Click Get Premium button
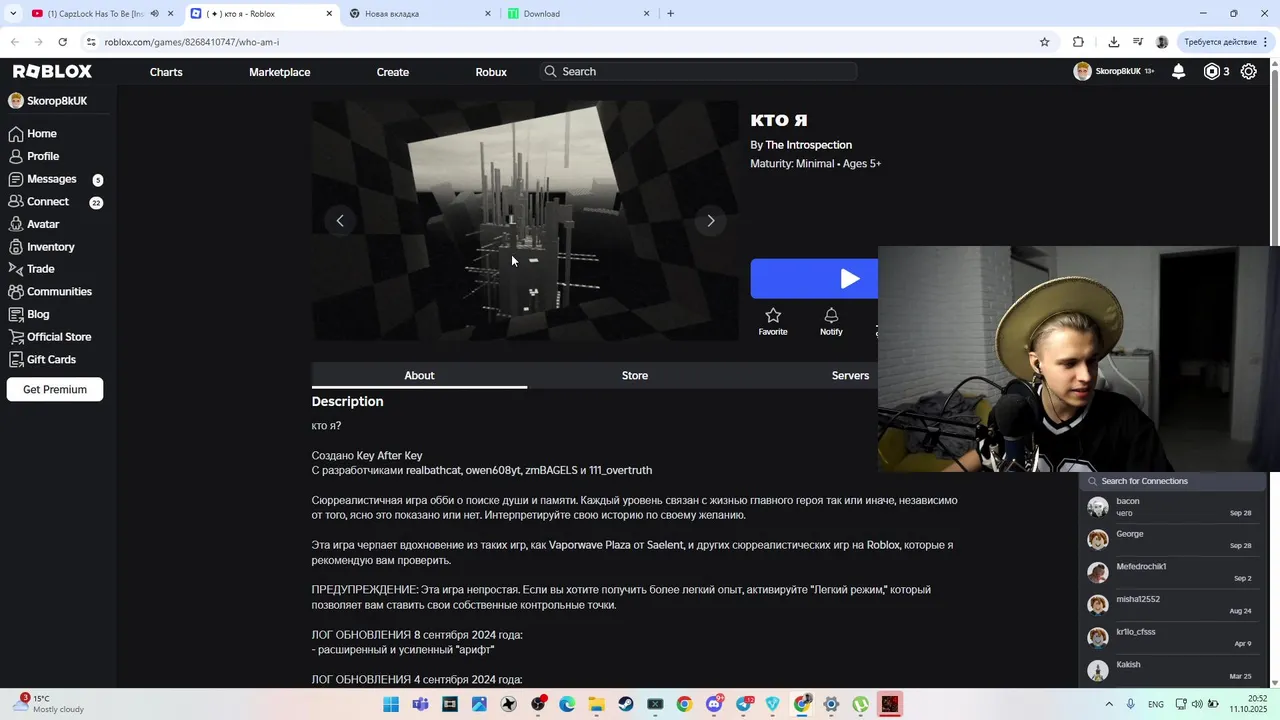1280x720 pixels. click(x=55, y=389)
